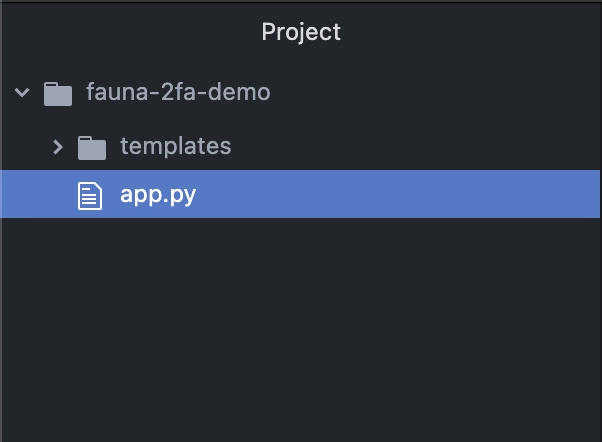
Task: Click blank row space right of fauna-2fa-demo
Action: [435, 92]
